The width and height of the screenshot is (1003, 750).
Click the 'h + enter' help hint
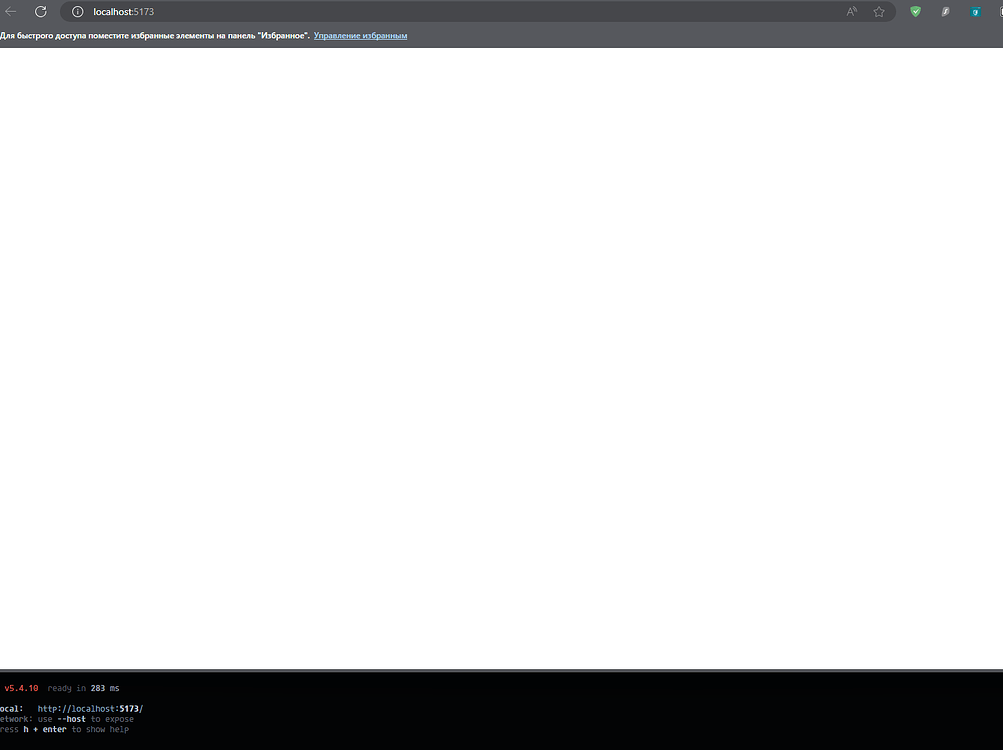(x=45, y=729)
